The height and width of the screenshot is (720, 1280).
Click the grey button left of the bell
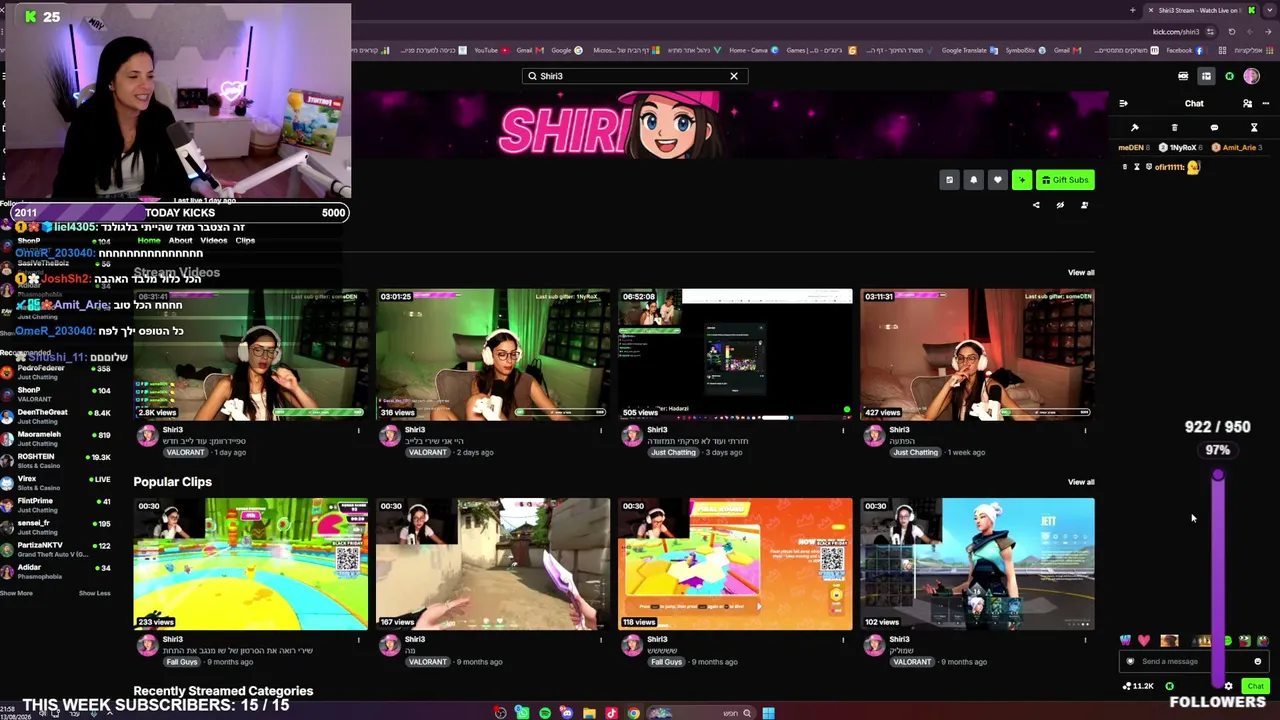tap(949, 180)
